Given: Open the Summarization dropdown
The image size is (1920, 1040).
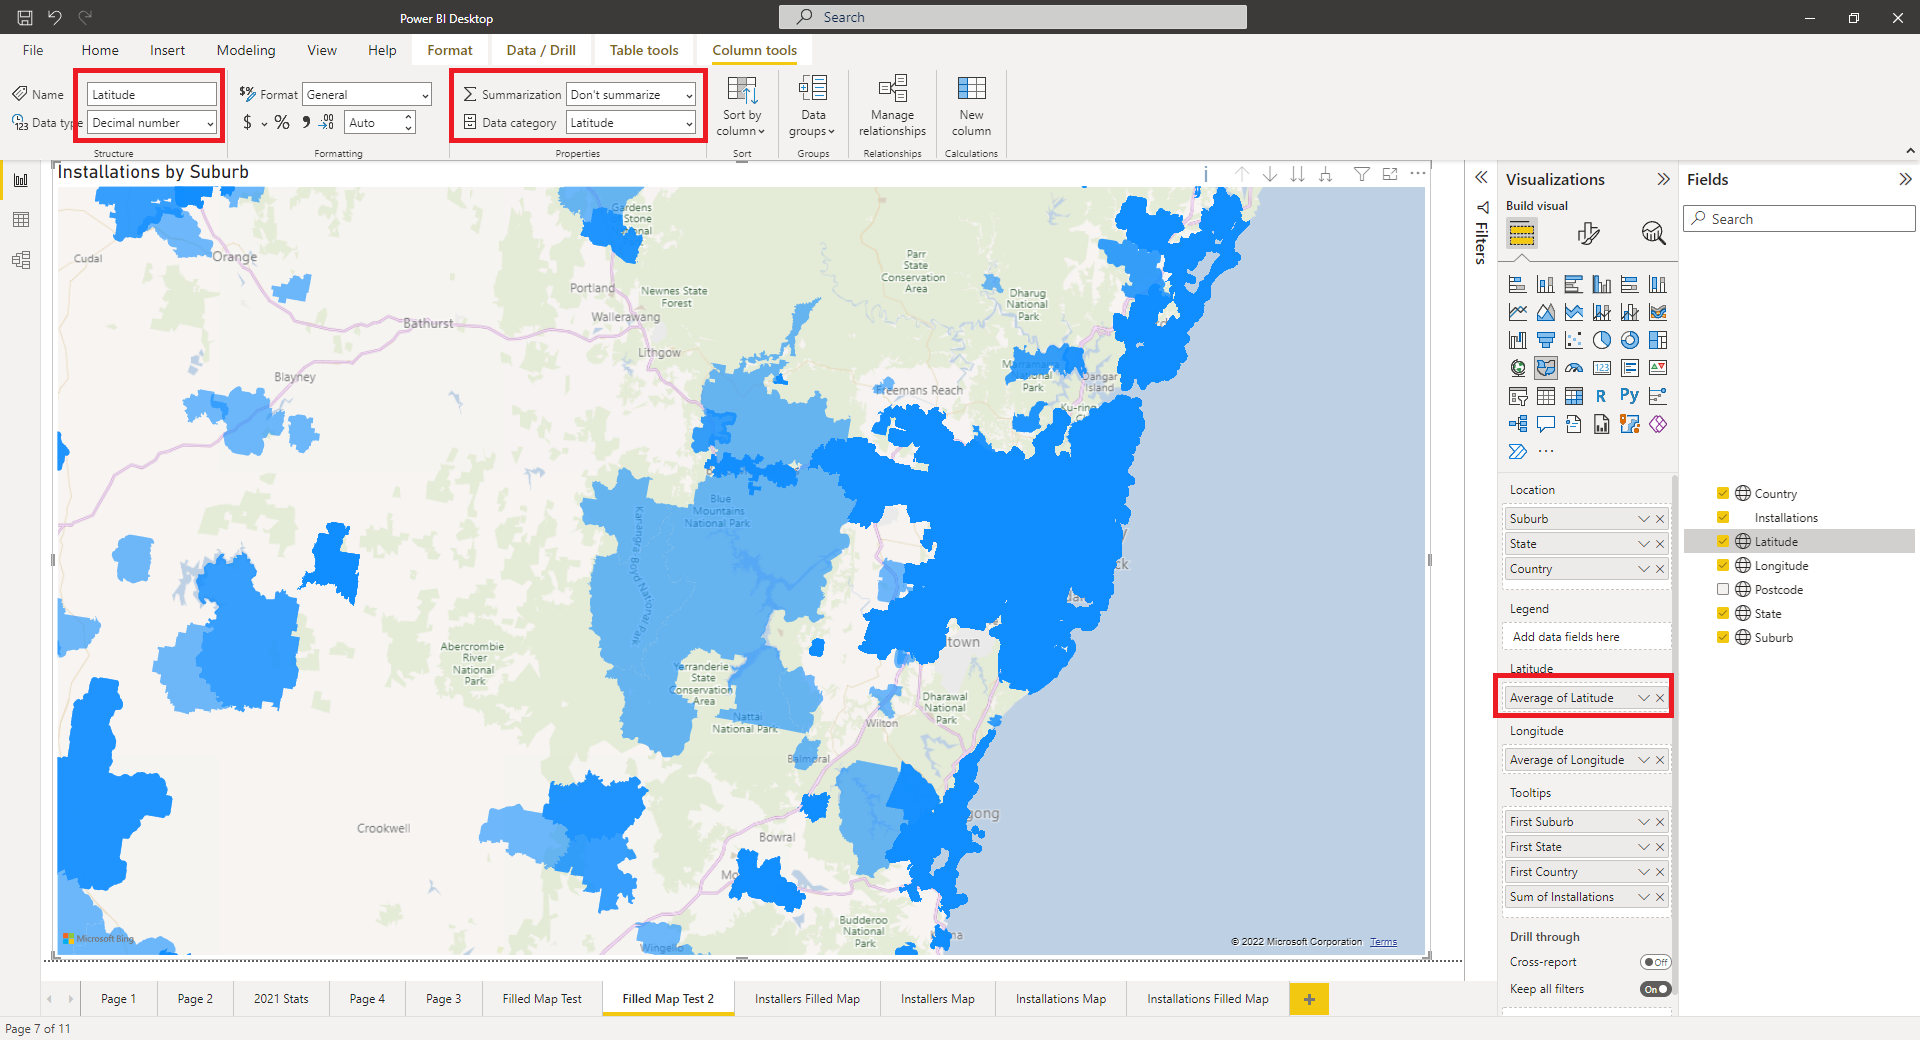Looking at the screenshot, I should pos(631,94).
